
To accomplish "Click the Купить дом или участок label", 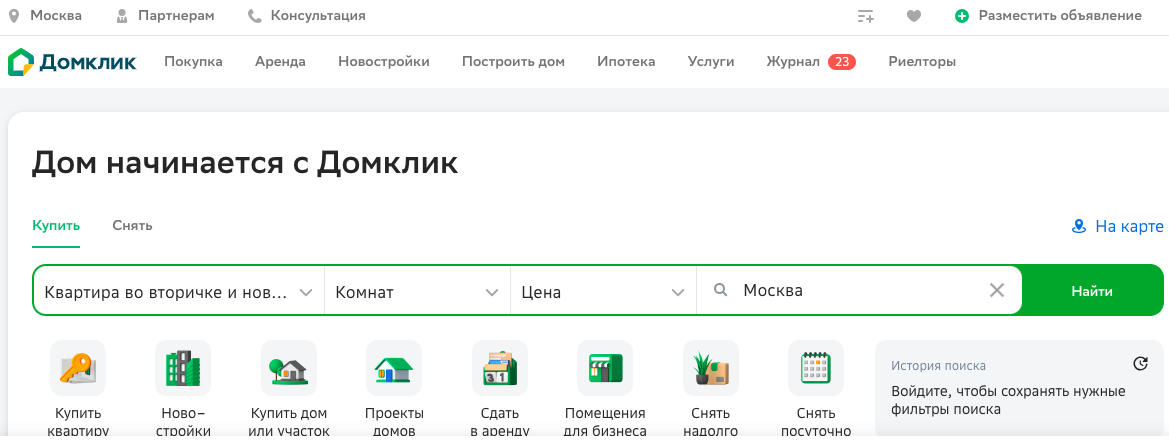I will point(289,422).
